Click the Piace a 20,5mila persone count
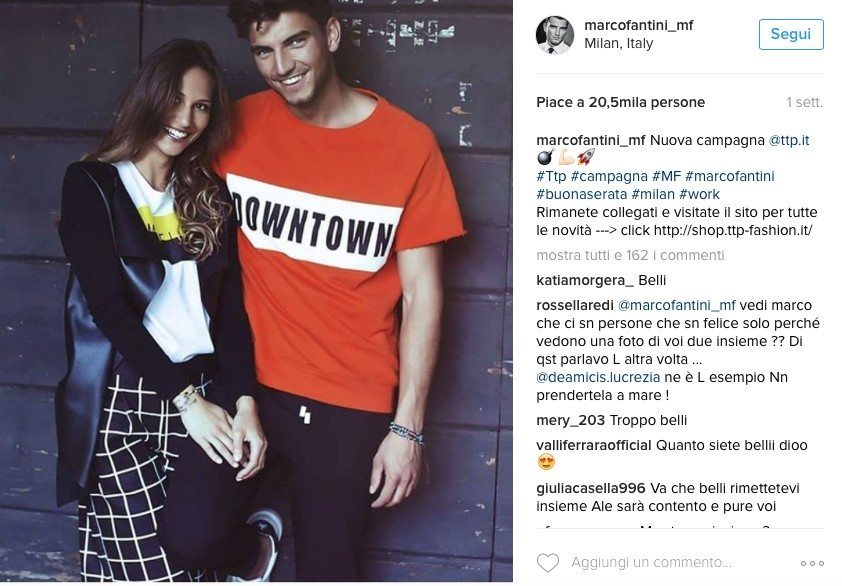 (x=620, y=103)
